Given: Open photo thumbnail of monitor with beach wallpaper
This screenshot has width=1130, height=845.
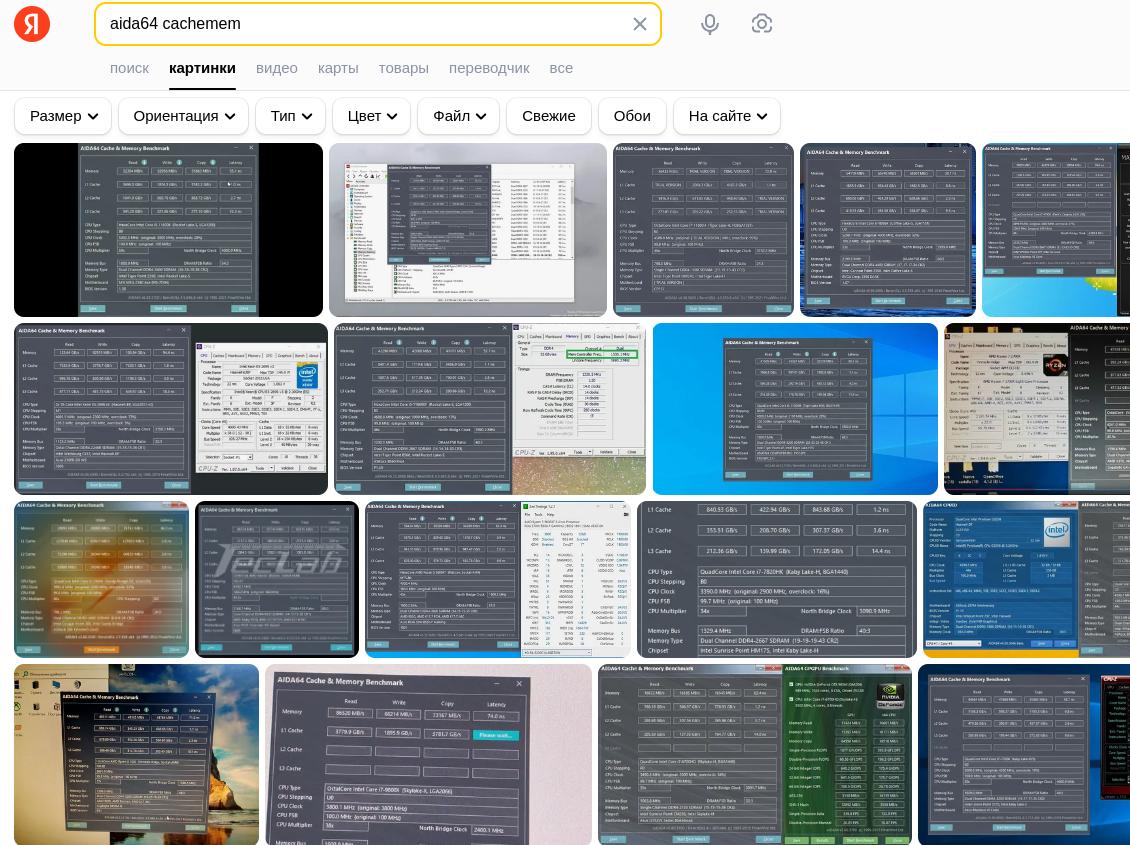Looking at the screenshot, I should (136, 754).
